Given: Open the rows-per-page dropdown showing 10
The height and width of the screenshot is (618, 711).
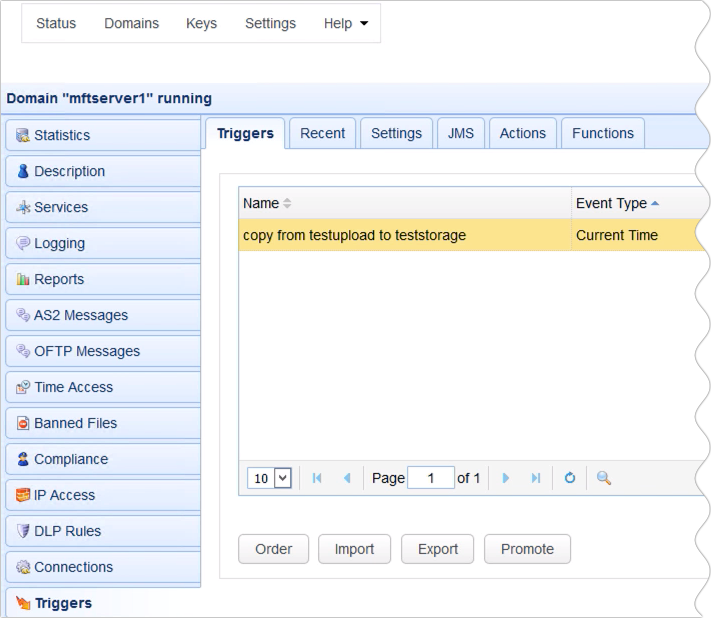Looking at the screenshot, I should click(269, 478).
